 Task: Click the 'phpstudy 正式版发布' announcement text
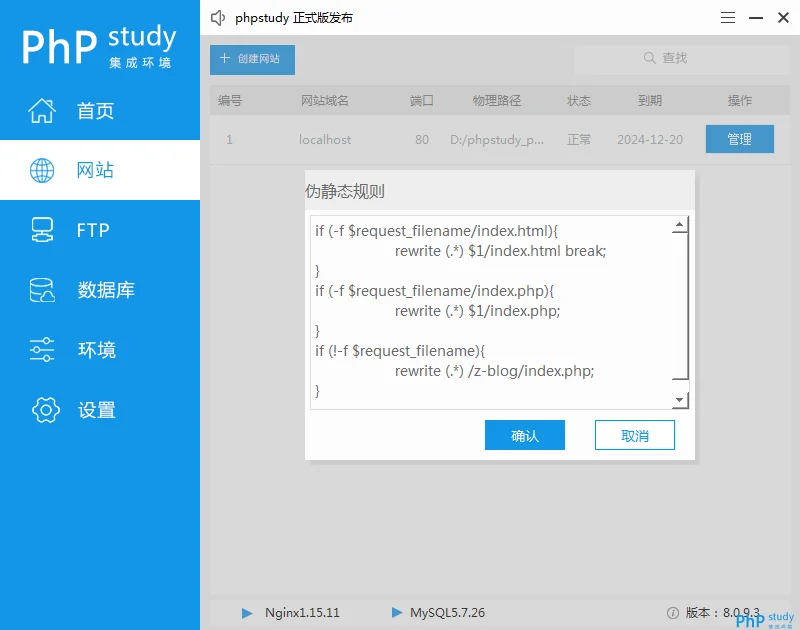pyautogui.click(x=294, y=18)
